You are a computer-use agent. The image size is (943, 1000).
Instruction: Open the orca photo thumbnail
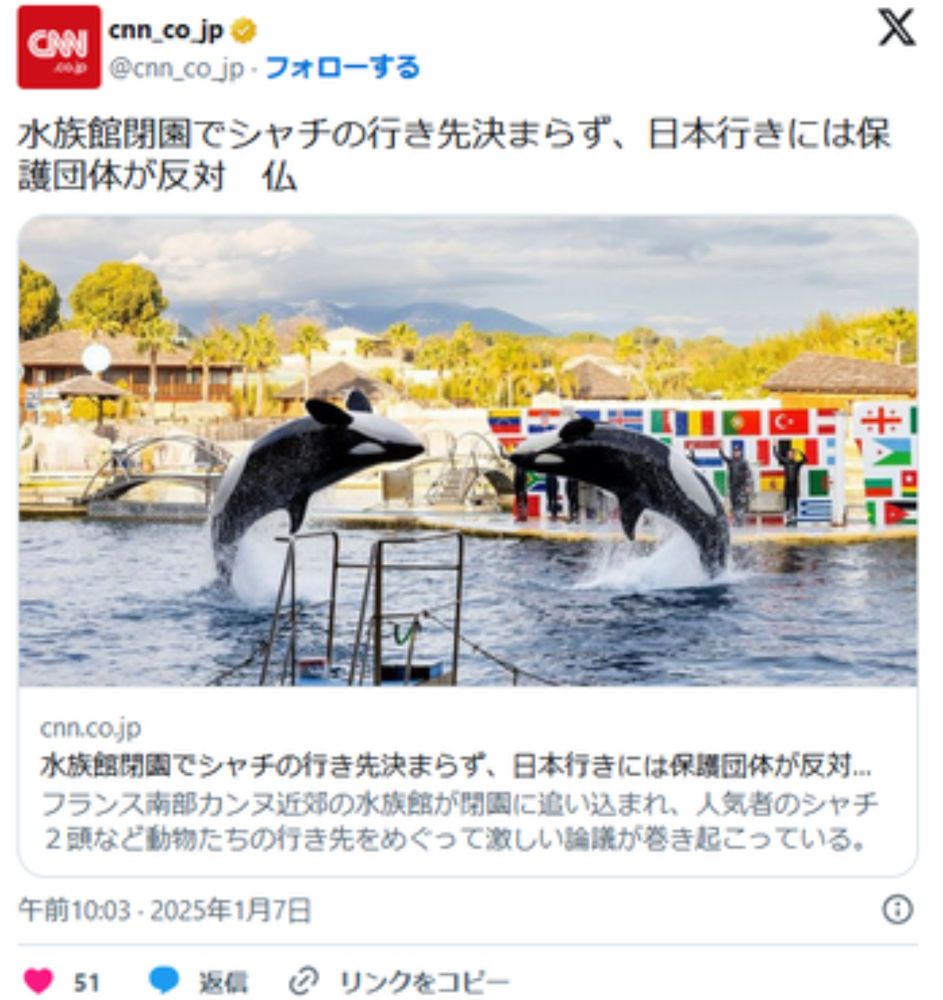coord(468,451)
